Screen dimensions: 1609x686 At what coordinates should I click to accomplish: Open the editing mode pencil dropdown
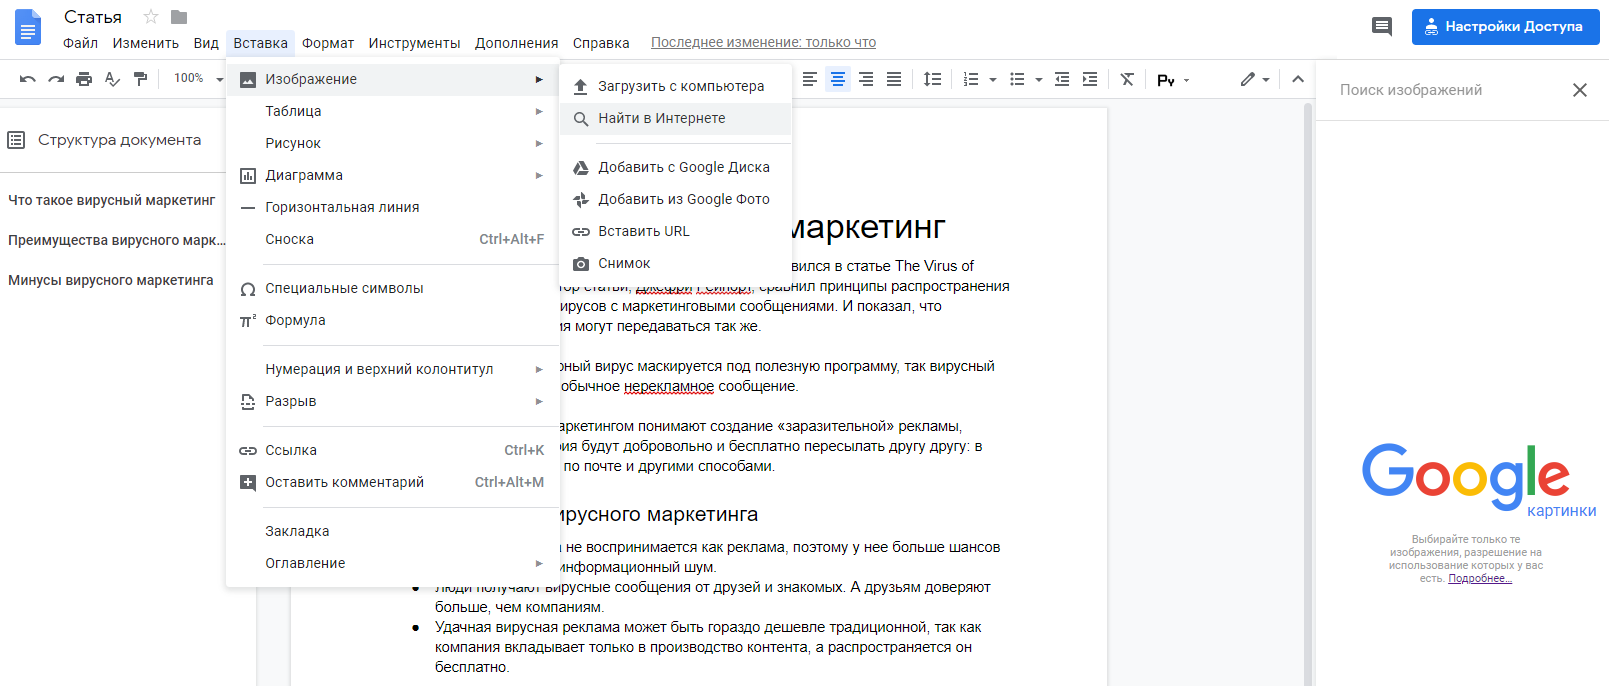point(1254,79)
